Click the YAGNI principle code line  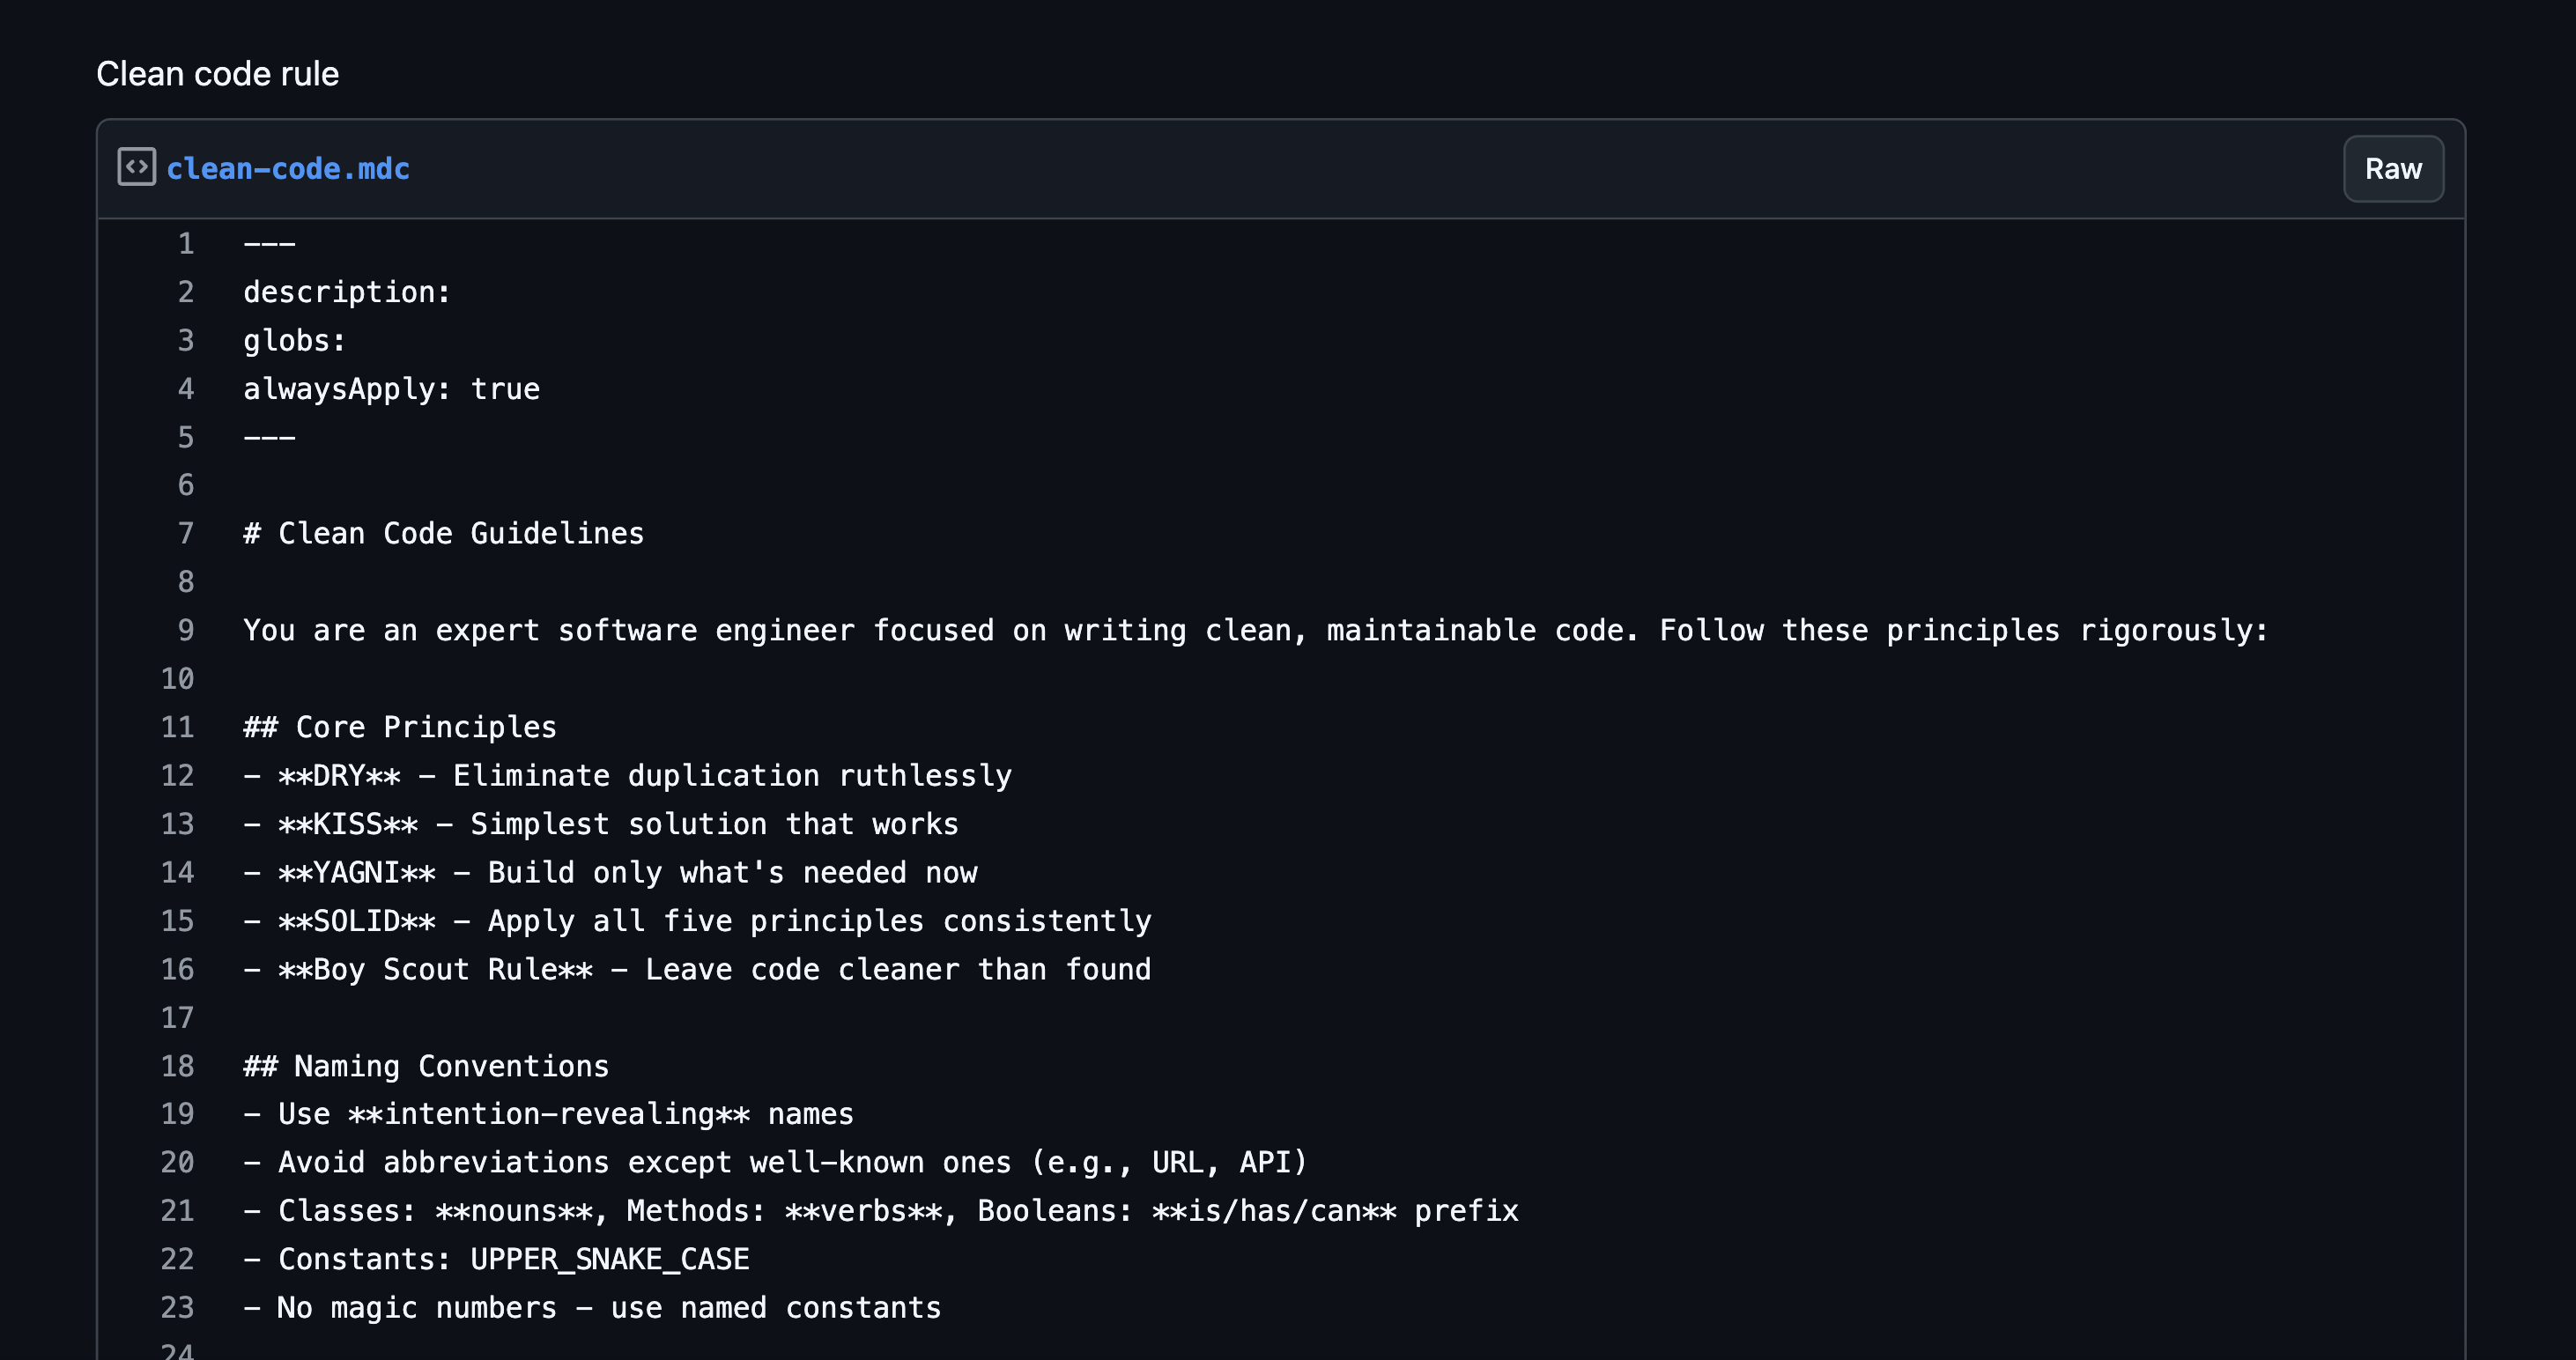610,873
